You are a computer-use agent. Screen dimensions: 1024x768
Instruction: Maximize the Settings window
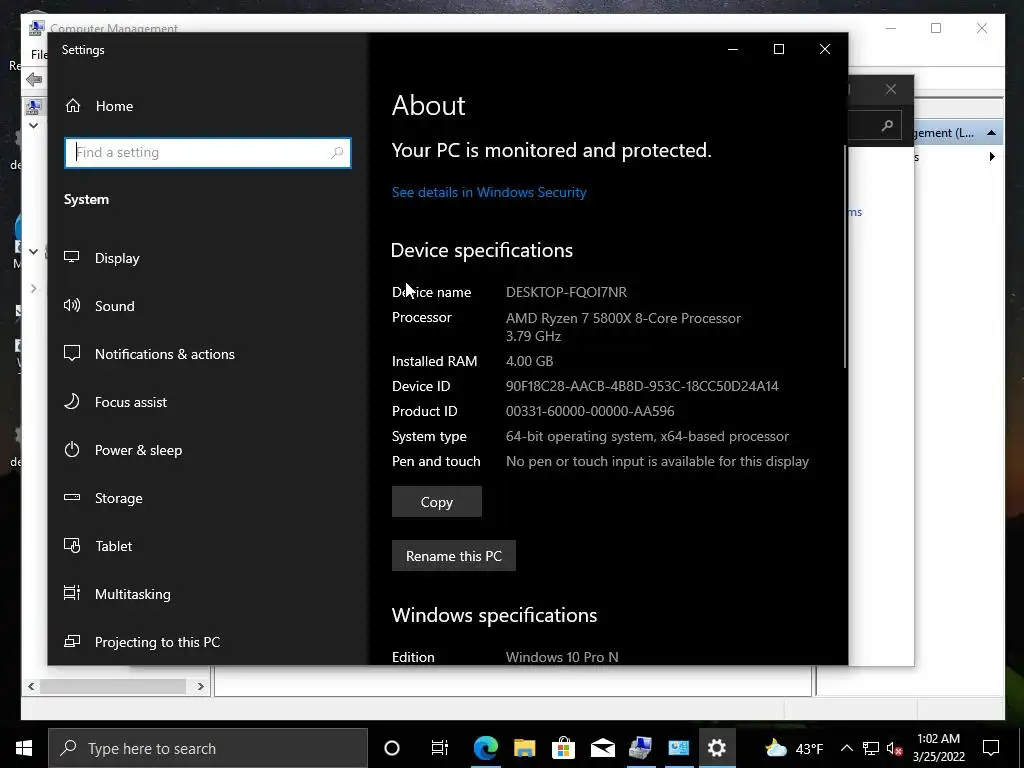click(778, 50)
